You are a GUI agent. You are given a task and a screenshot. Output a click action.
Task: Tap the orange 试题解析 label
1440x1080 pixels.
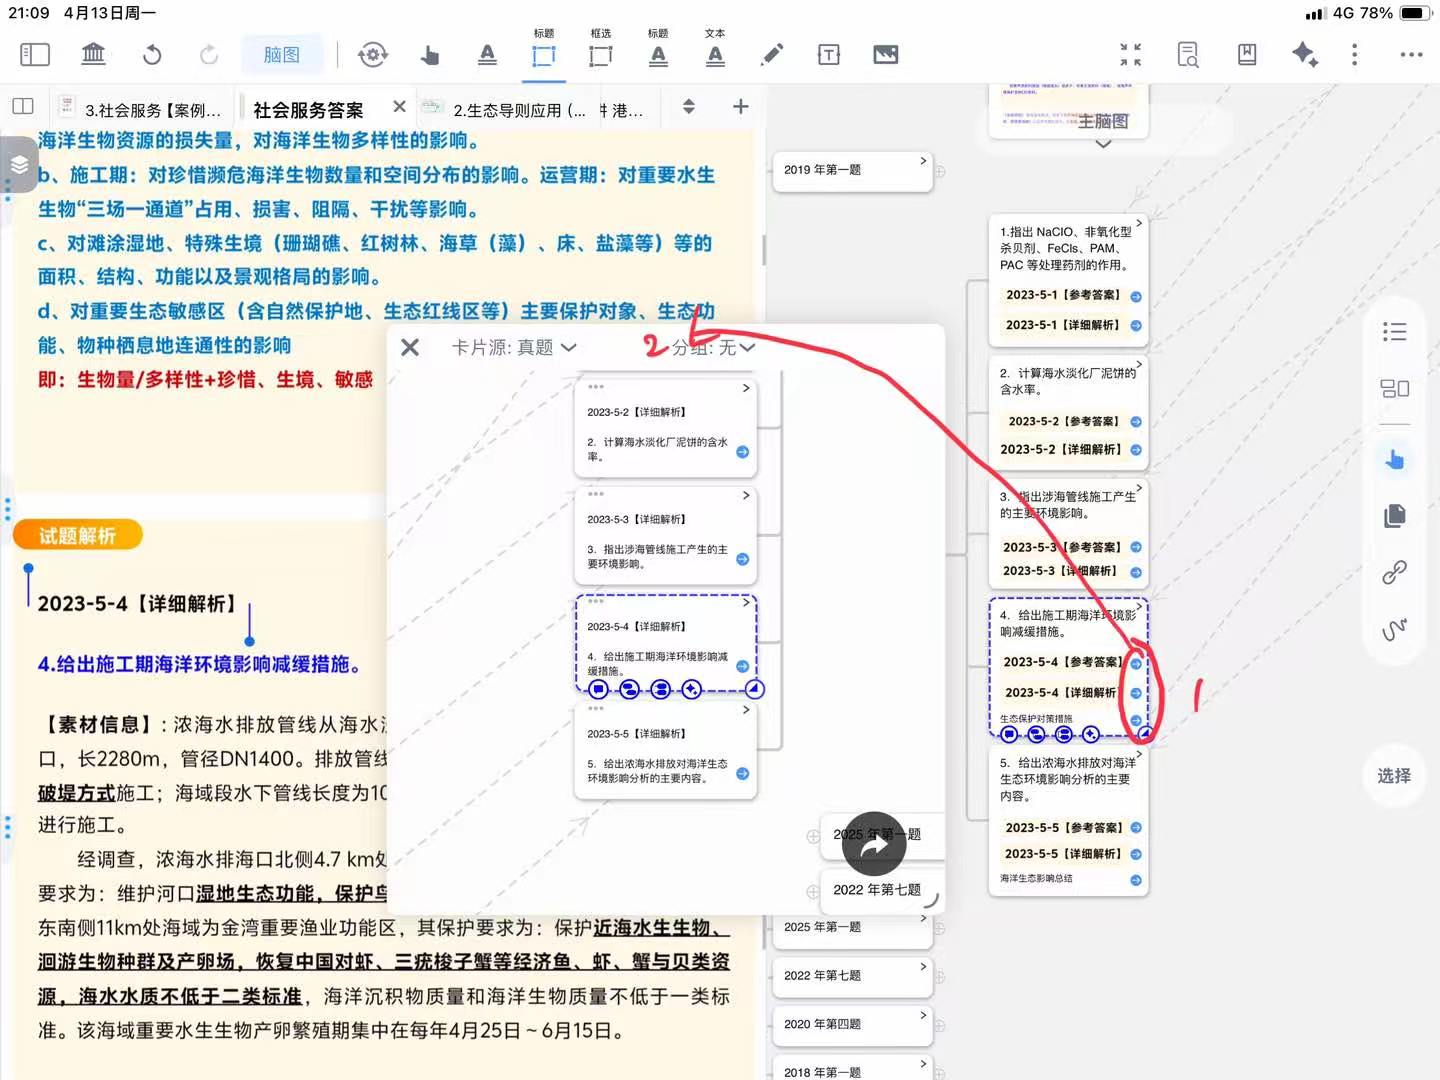(78, 536)
